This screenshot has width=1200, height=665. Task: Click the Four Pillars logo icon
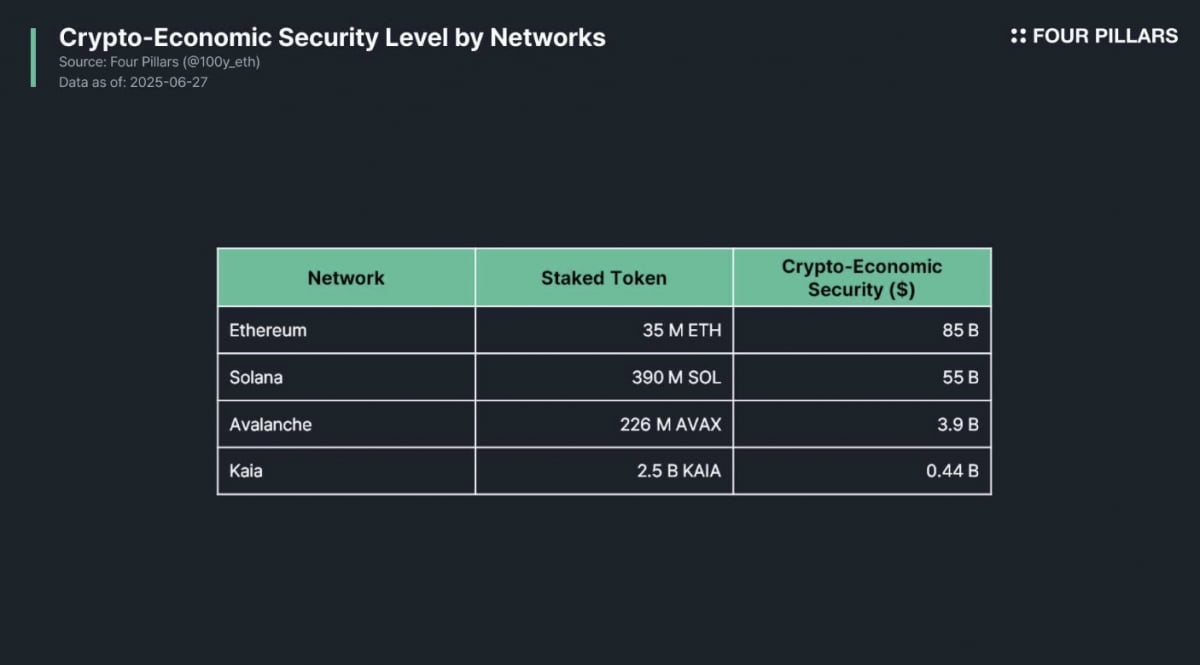[1018, 36]
